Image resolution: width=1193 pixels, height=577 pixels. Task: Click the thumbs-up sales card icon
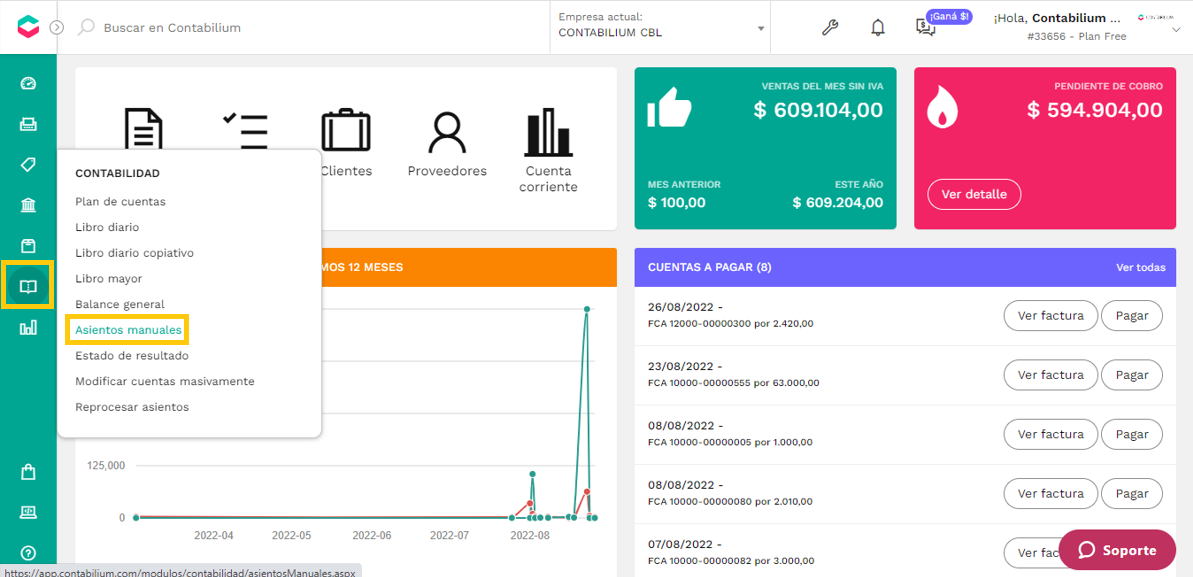(x=669, y=107)
